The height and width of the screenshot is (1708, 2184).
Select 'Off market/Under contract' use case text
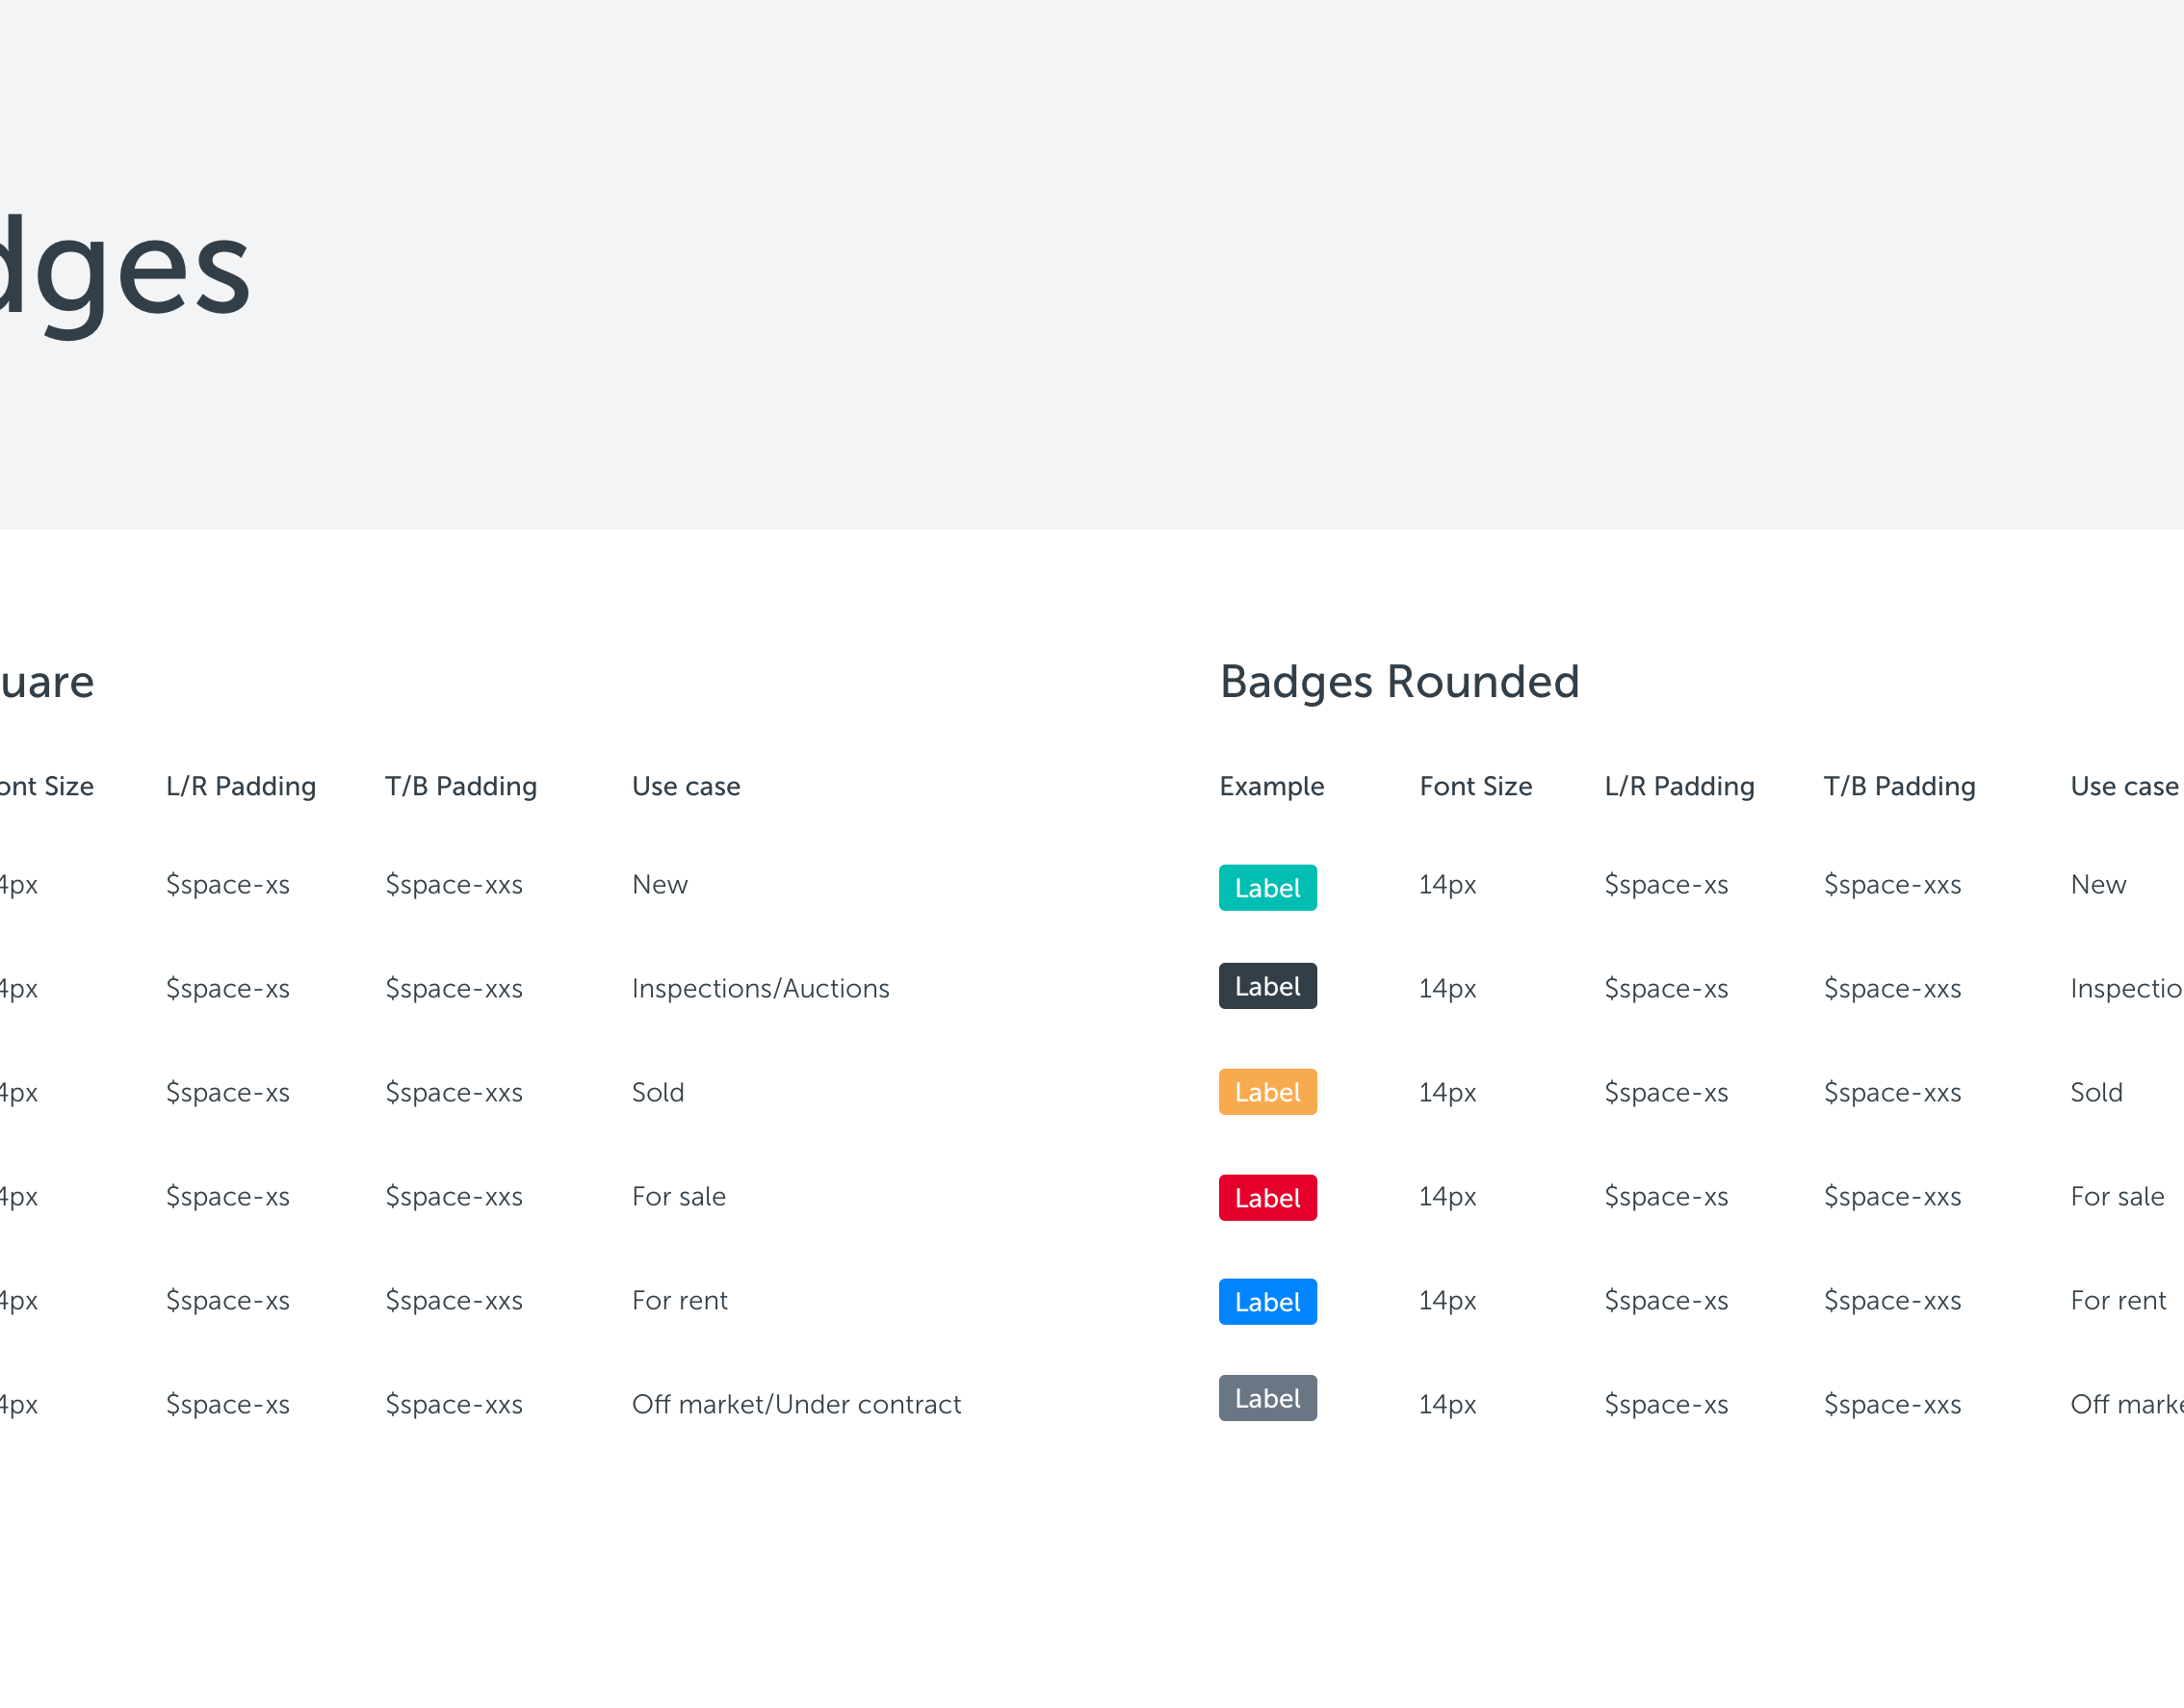(796, 1404)
